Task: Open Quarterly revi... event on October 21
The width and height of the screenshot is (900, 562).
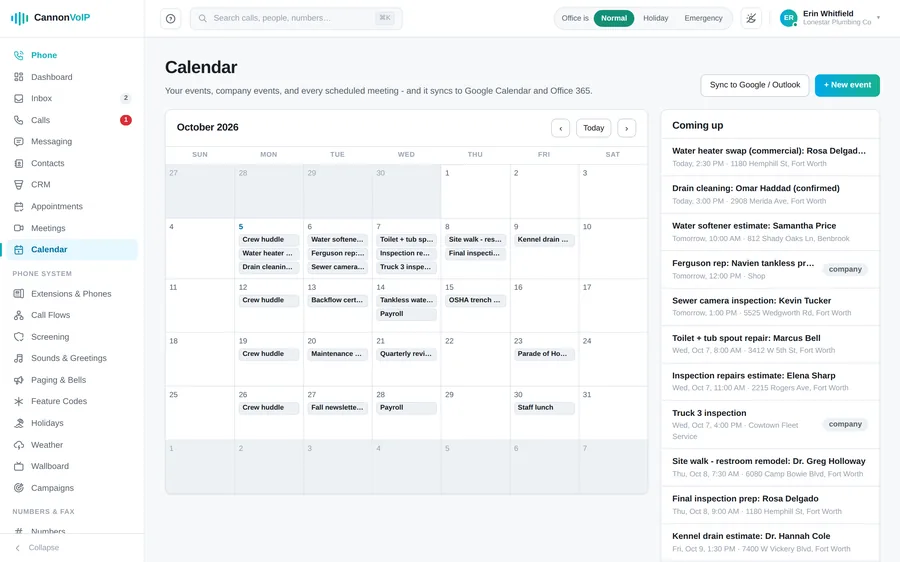Action: point(406,354)
